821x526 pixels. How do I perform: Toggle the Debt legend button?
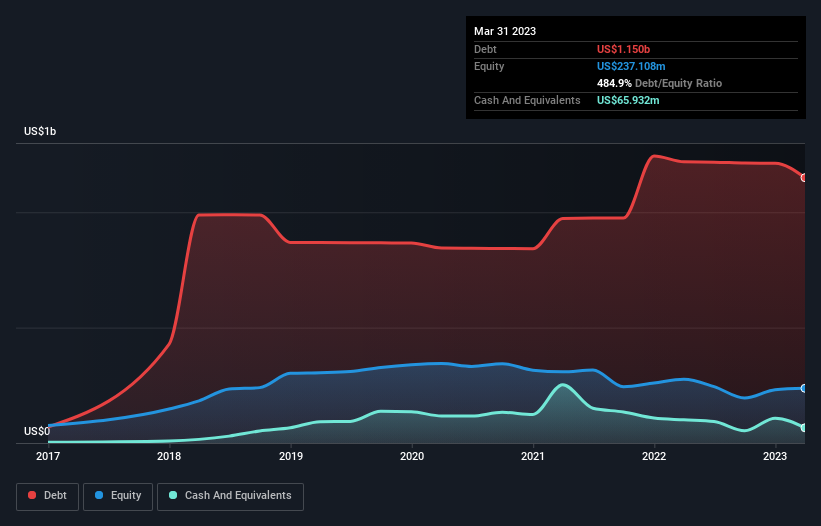[47, 496]
